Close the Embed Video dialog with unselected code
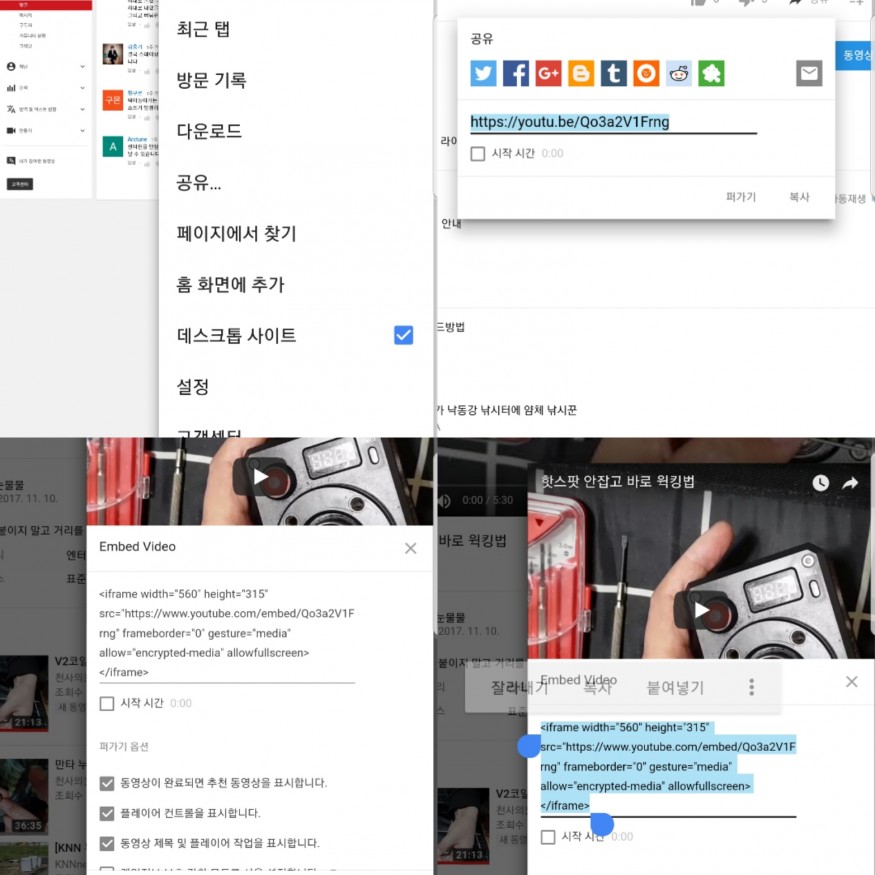The width and height of the screenshot is (875, 875). pyautogui.click(x=411, y=548)
